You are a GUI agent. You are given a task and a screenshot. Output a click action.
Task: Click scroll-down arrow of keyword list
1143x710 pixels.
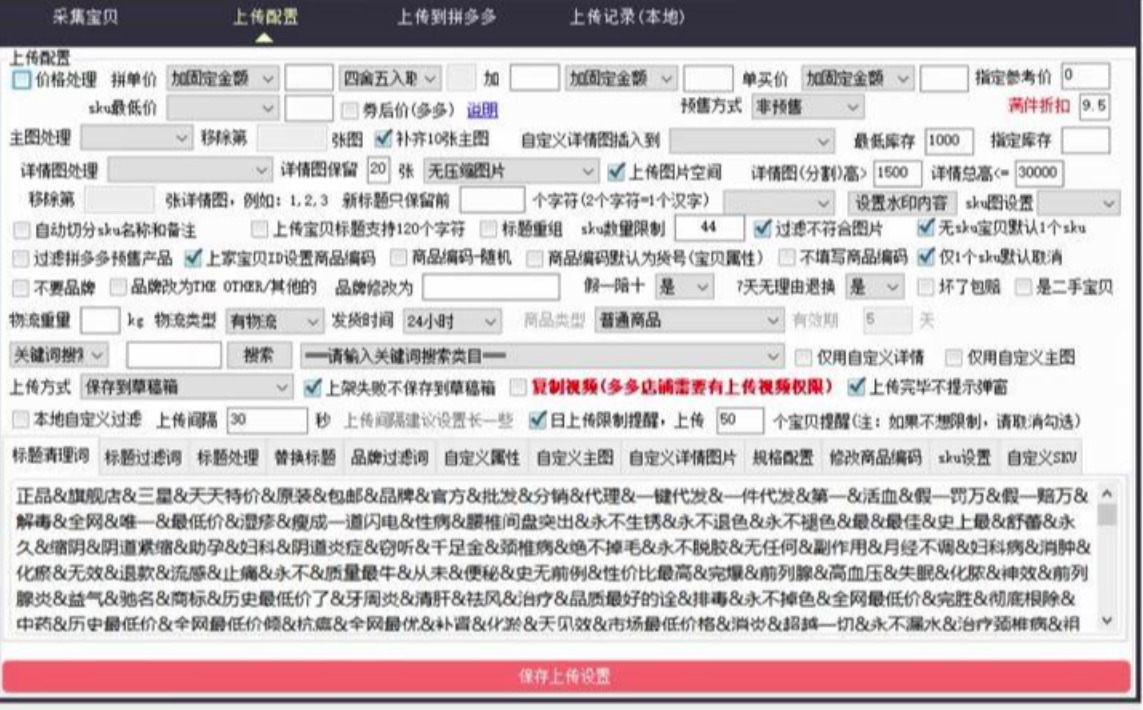pyautogui.click(x=1107, y=621)
